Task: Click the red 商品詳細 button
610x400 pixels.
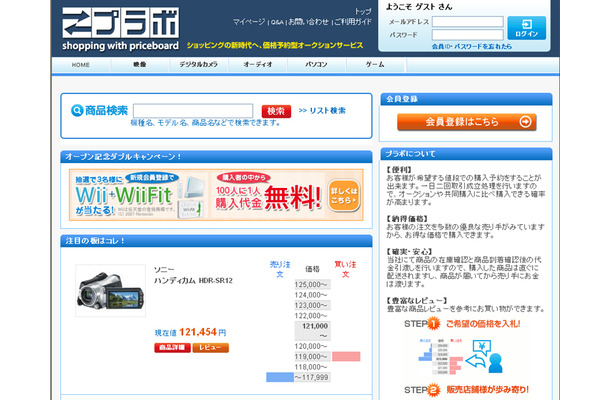Action: coord(172,347)
